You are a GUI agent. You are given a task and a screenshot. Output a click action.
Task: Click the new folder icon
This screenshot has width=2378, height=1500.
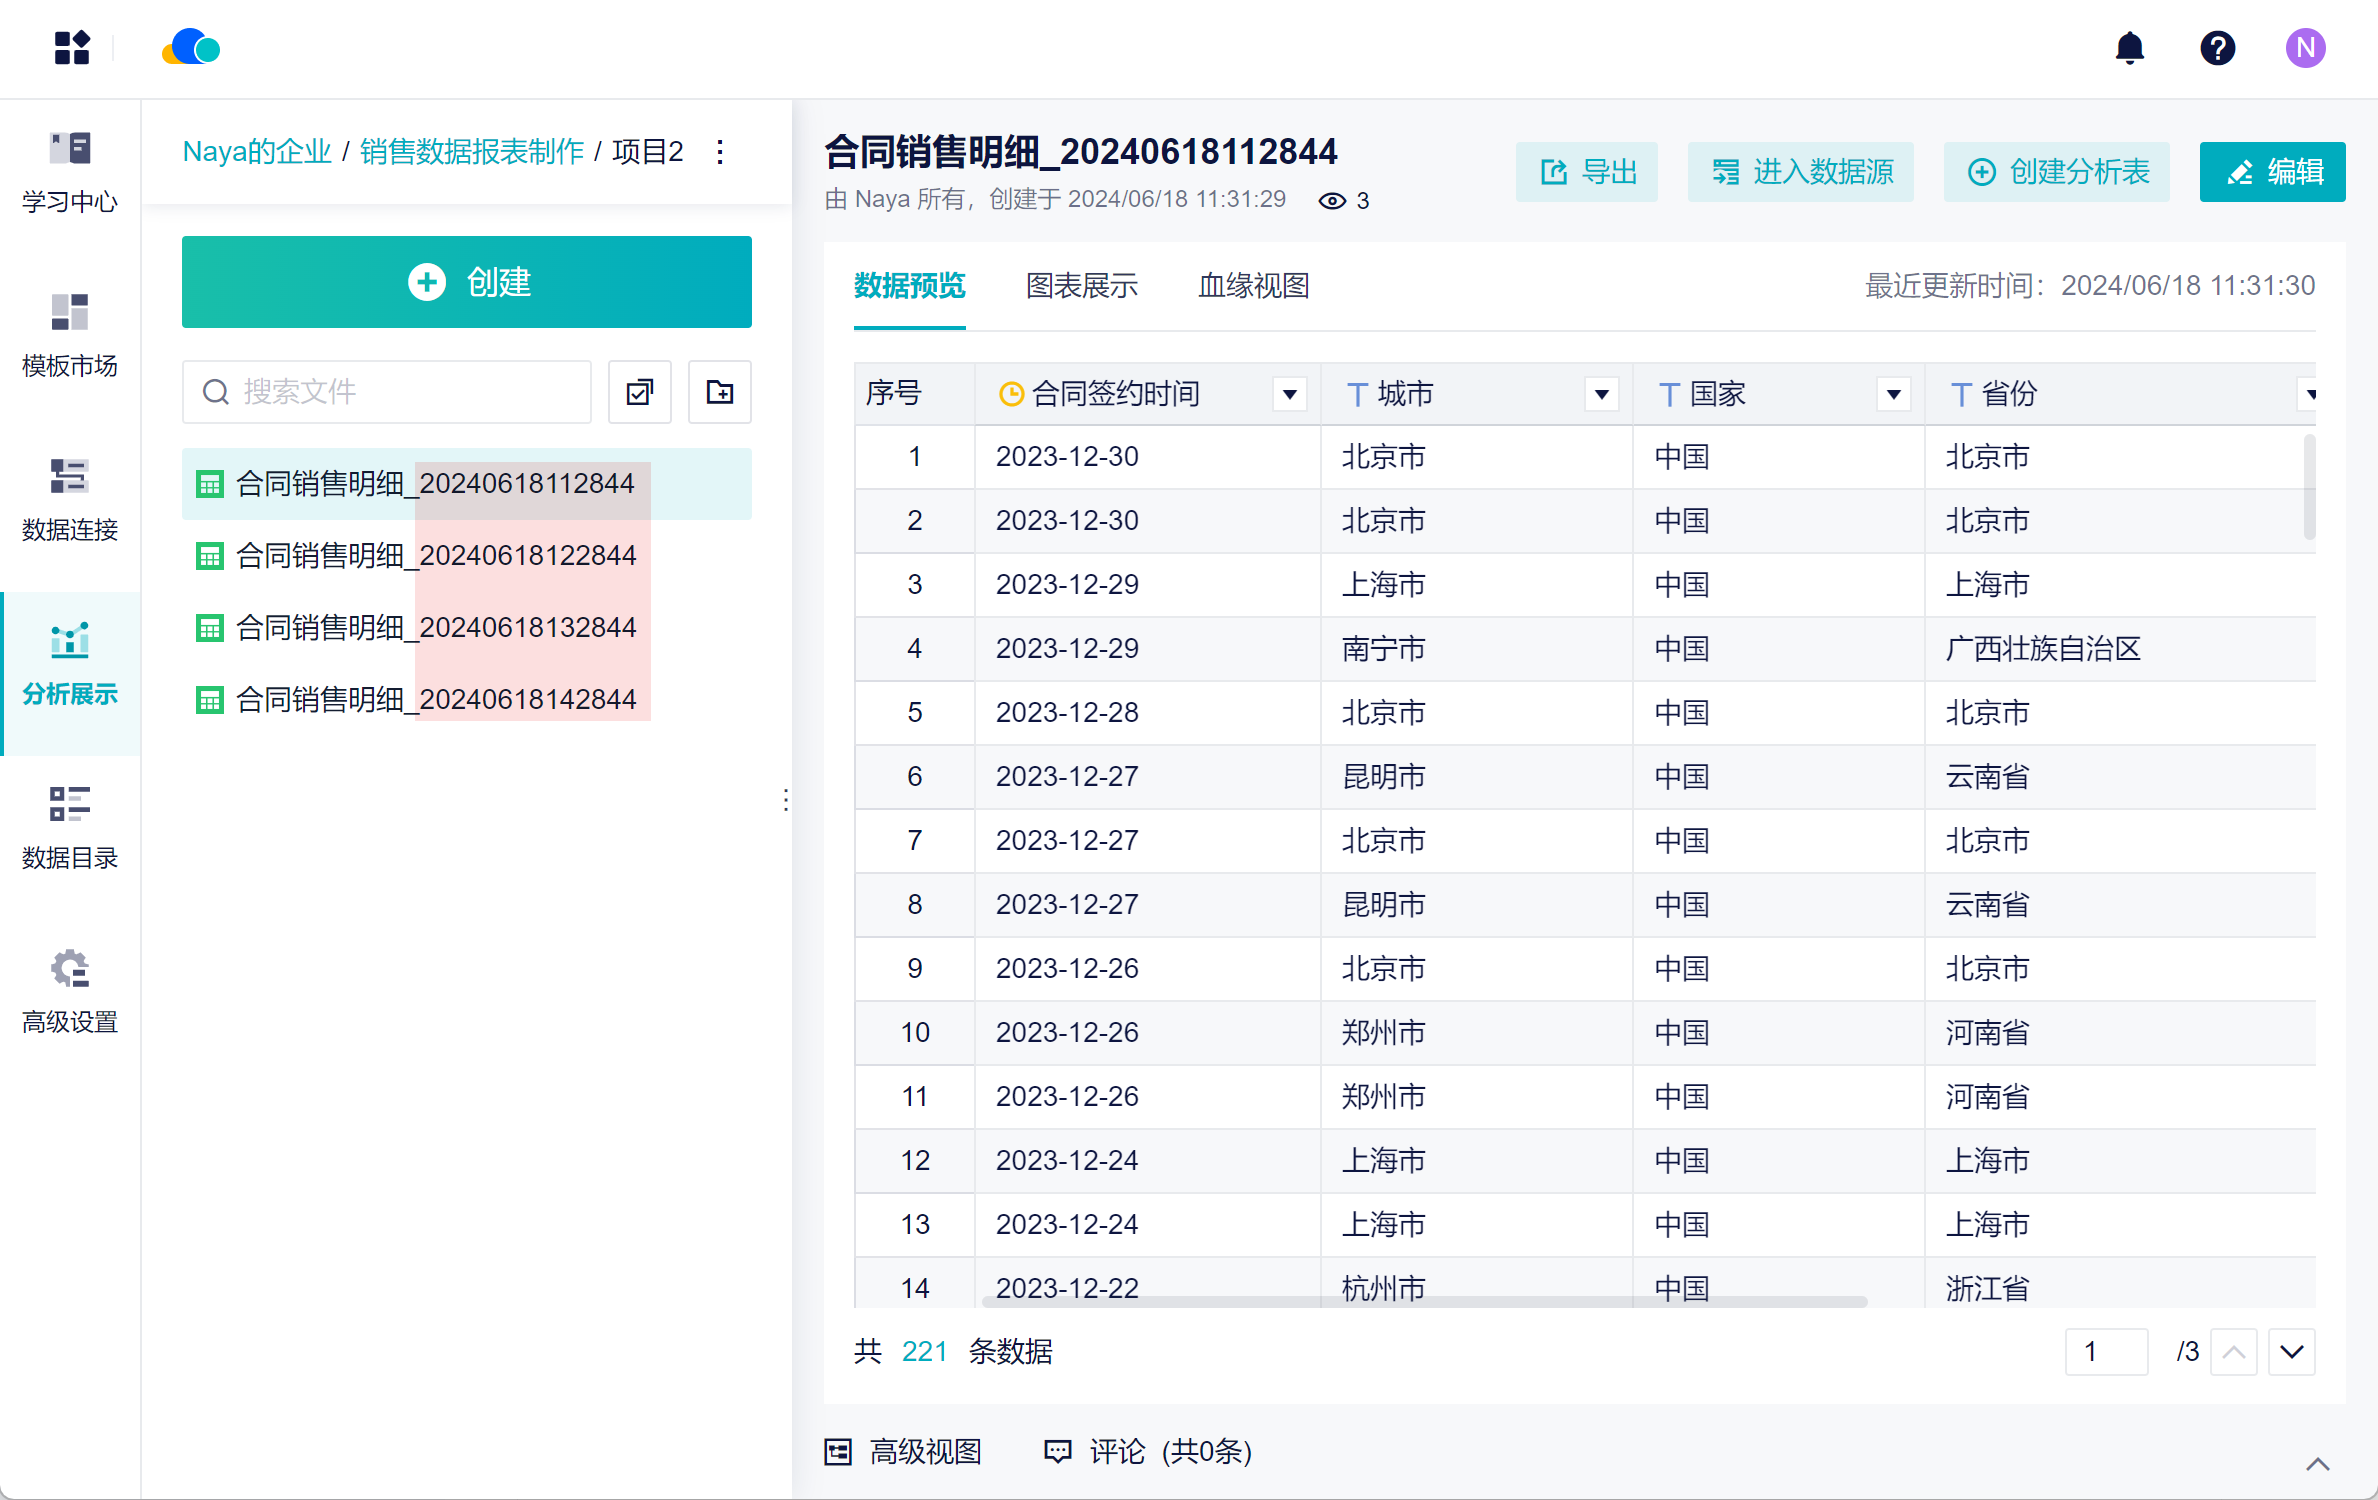click(x=719, y=392)
